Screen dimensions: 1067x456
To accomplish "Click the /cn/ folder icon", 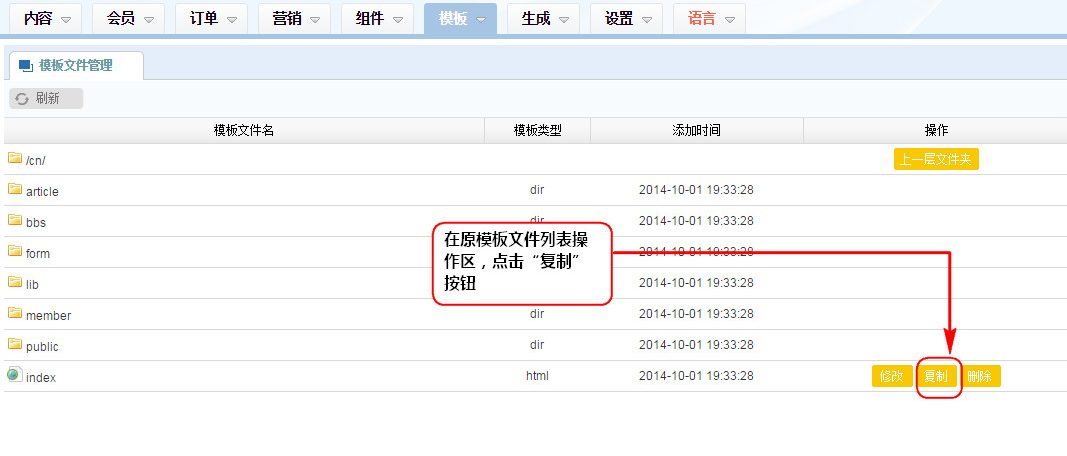I will [x=15, y=158].
